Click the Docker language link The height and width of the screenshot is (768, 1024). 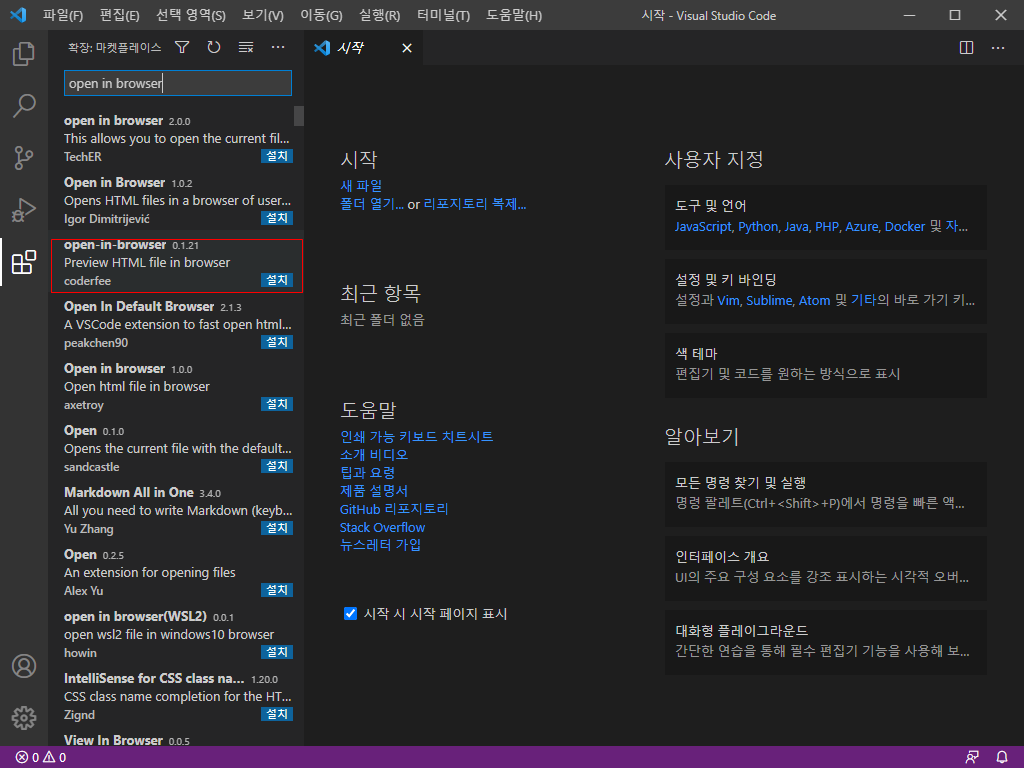[904, 227]
